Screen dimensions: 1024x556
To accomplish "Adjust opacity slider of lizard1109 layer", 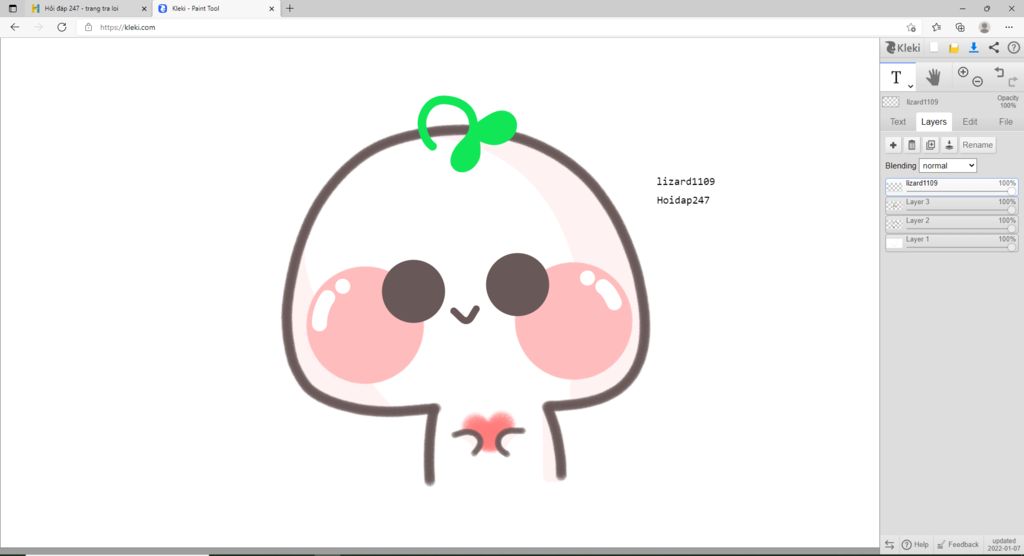I will coord(961,191).
